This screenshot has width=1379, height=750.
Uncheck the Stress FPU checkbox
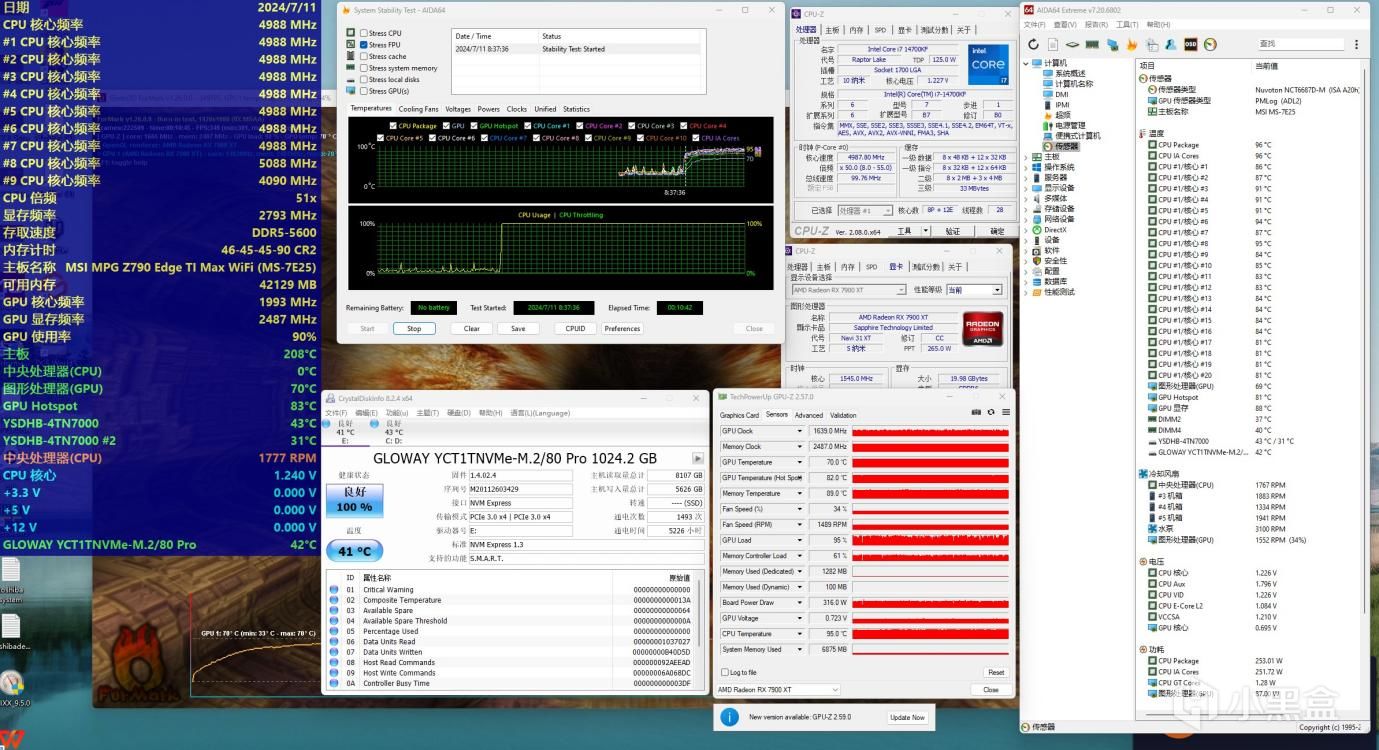pos(364,45)
